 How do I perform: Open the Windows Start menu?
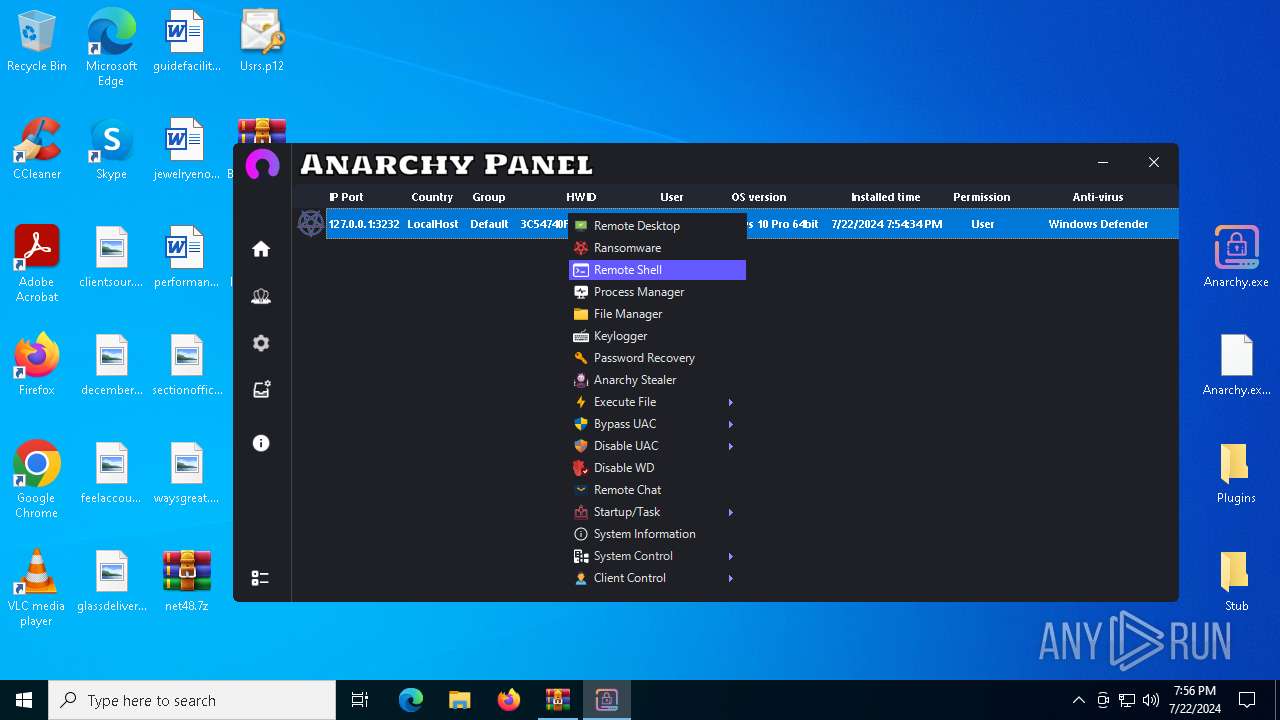[x=24, y=700]
